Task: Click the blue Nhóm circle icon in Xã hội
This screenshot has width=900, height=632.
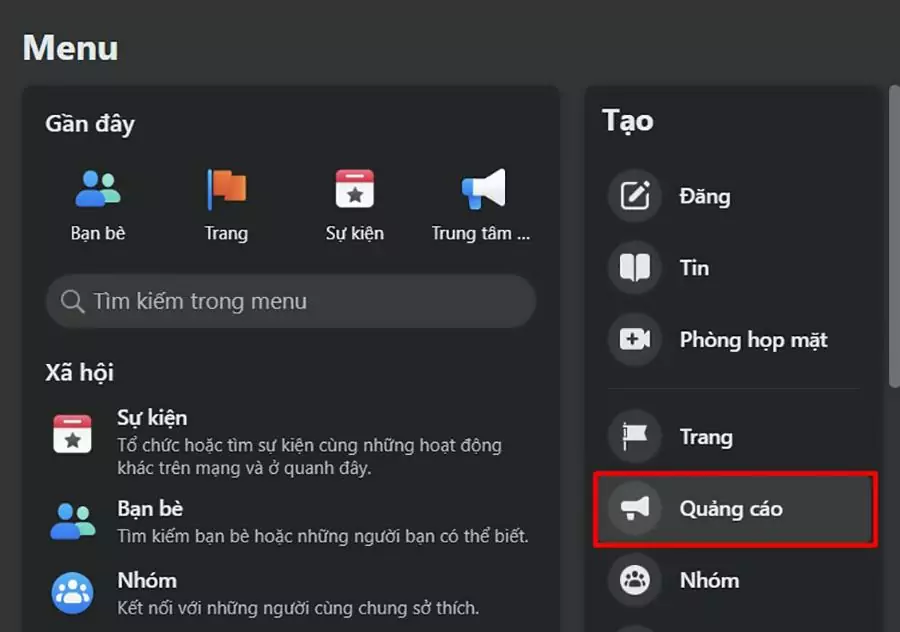Action: pos(72,593)
